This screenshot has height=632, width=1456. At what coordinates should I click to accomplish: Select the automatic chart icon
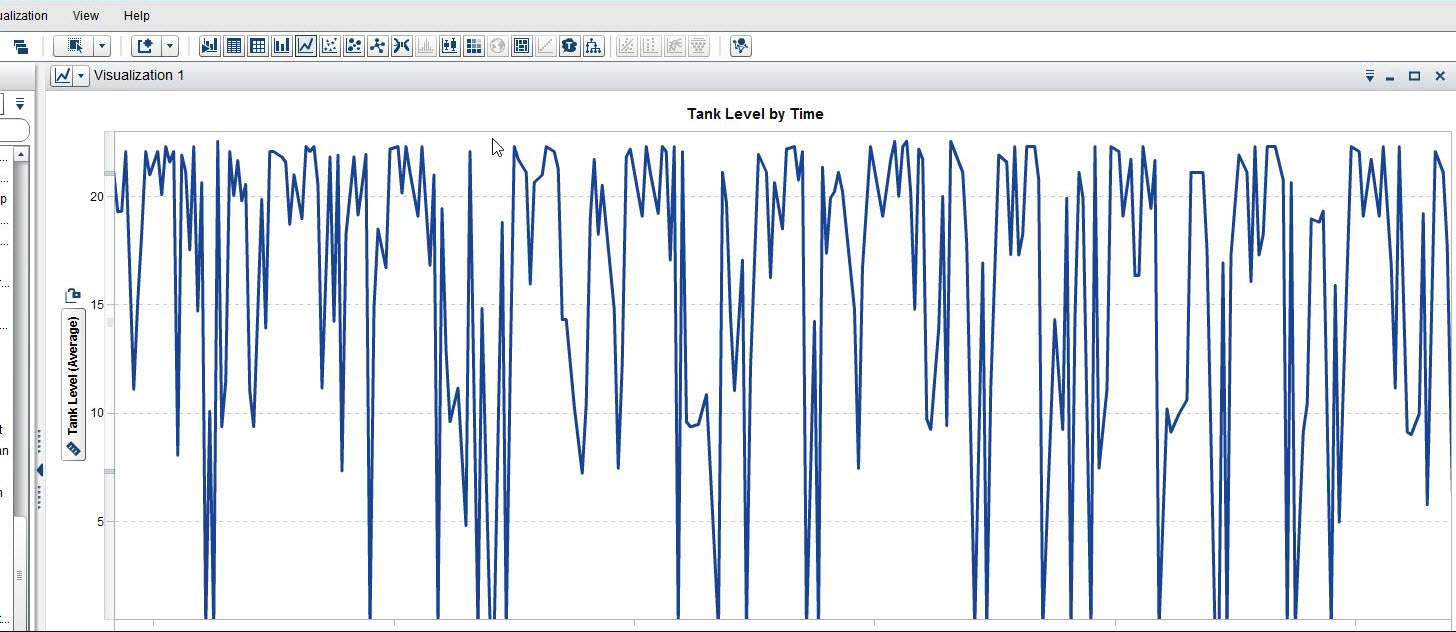point(209,45)
